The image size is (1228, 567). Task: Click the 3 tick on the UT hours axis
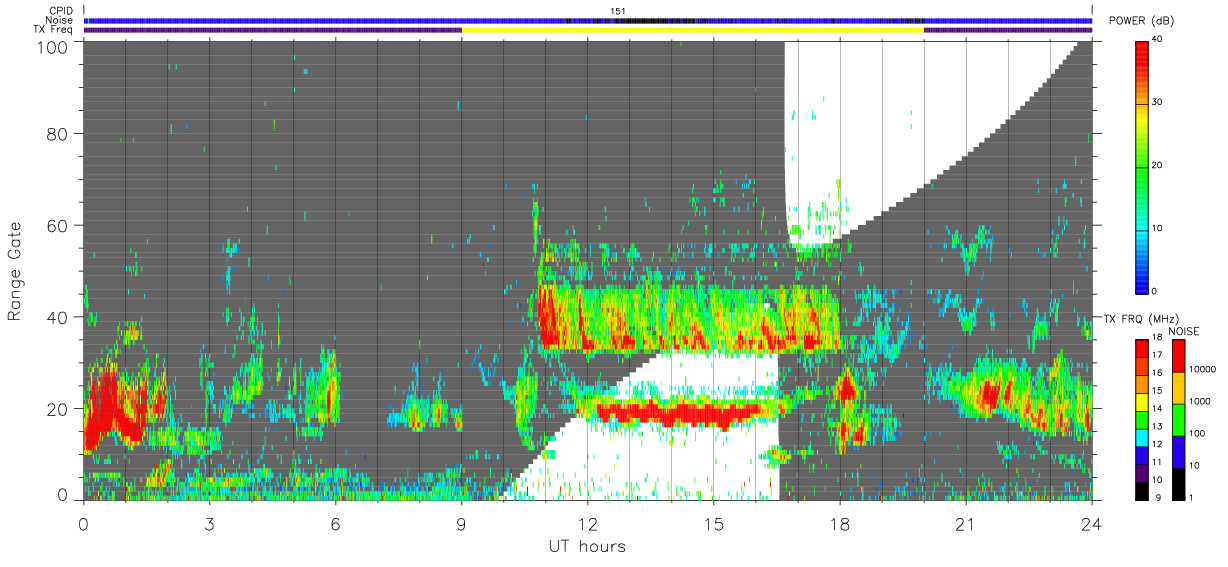point(209,523)
